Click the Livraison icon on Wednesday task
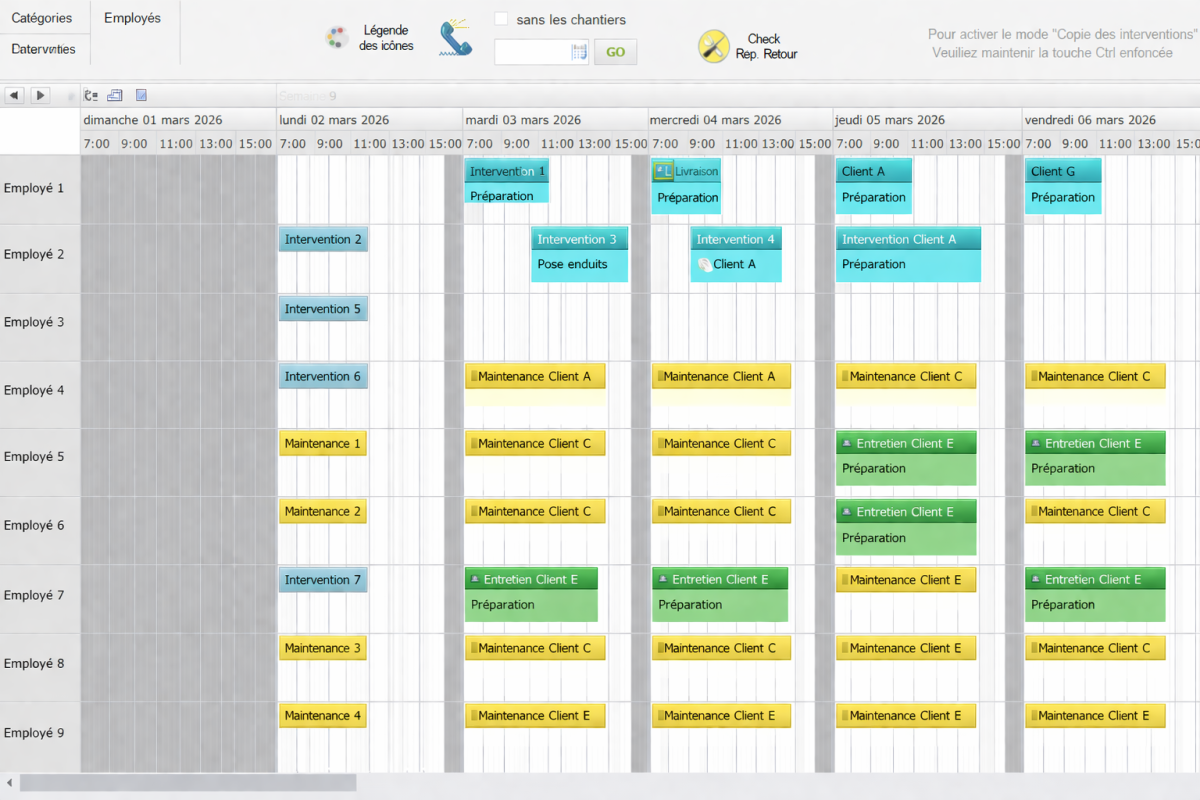This screenshot has height=800, width=1200. (x=663, y=171)
